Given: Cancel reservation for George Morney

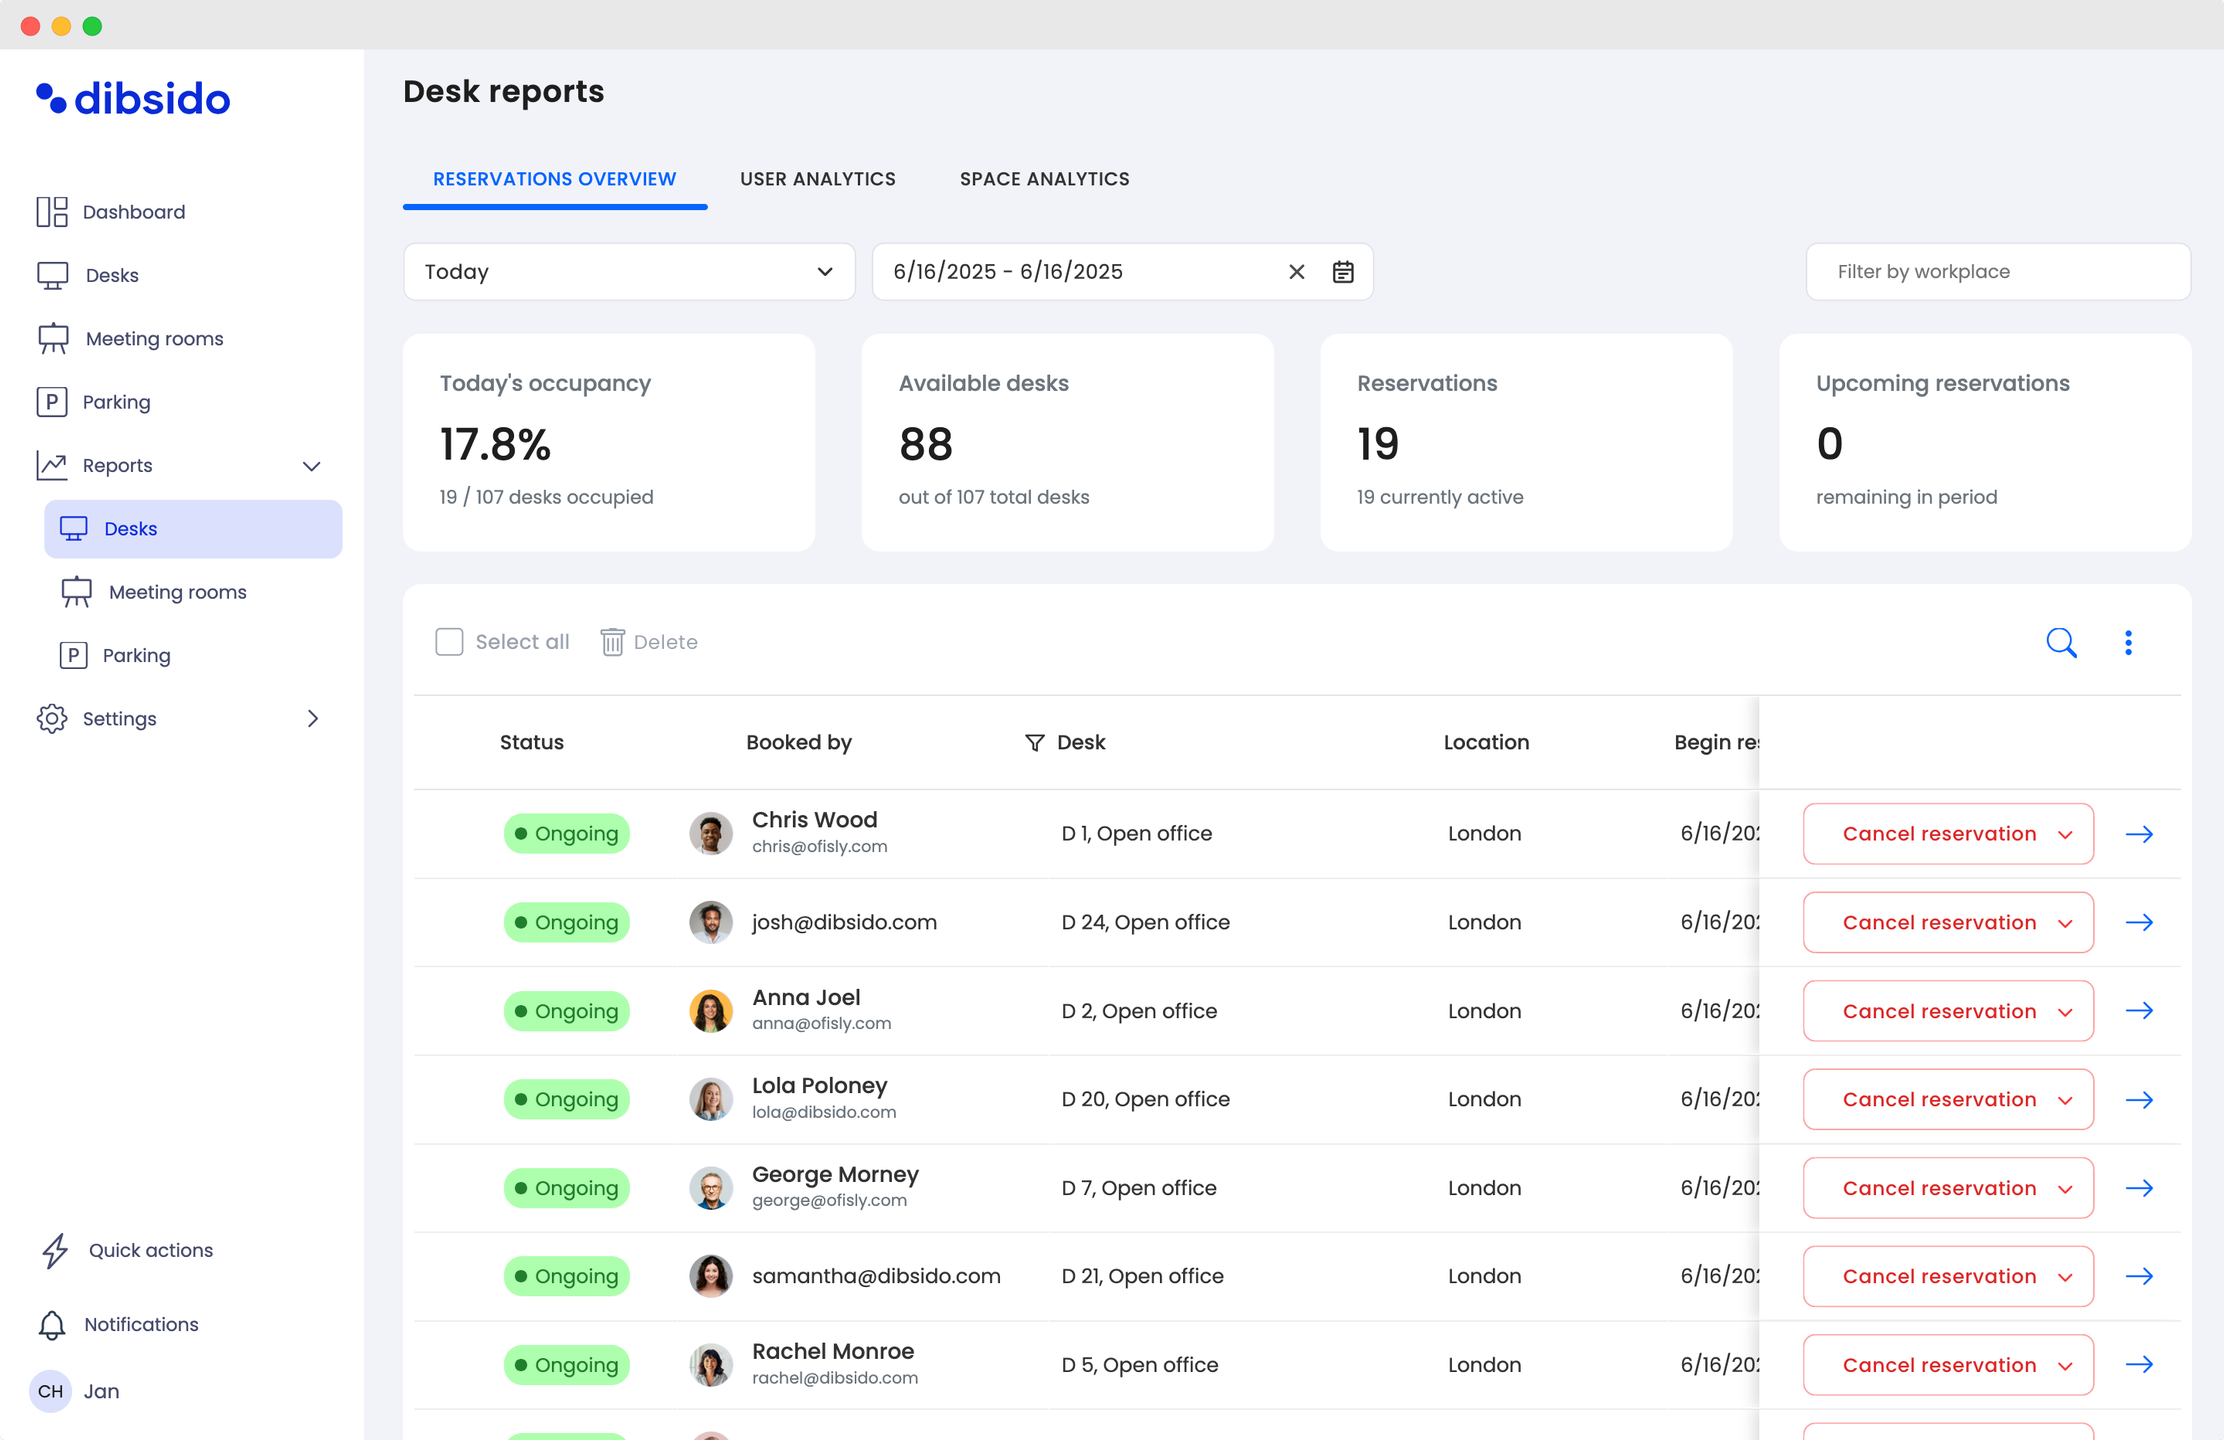Looking at the screenshot, I should click(x=1938, y=1188).
